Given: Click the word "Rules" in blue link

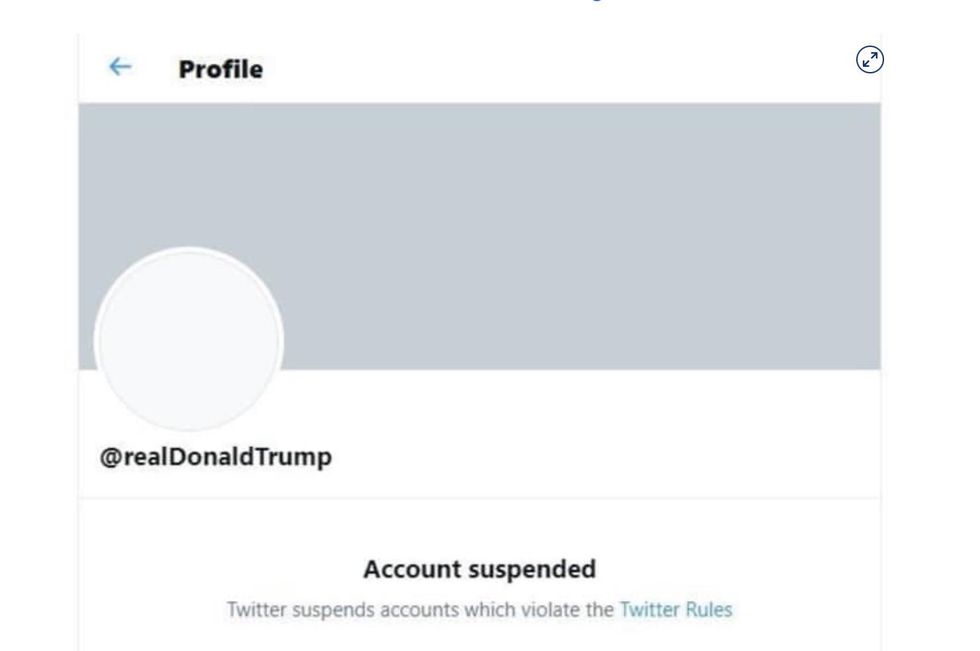Looking at the screenshot, I should (x=711, y=609).
